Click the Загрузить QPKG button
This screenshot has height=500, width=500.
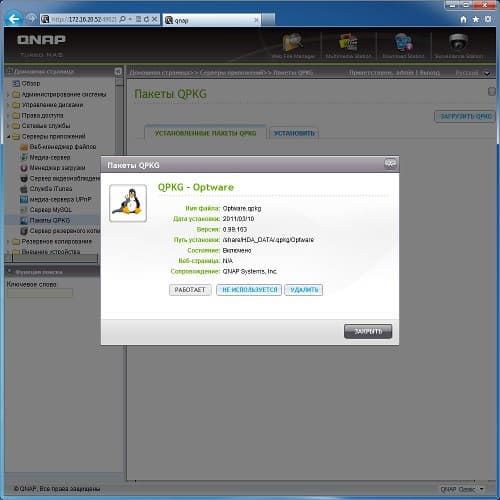pos(465,116)
